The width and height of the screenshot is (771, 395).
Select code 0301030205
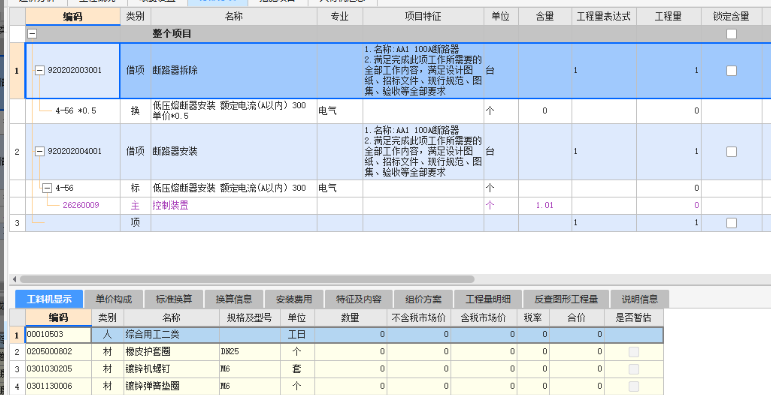click(x=58, y=369)
